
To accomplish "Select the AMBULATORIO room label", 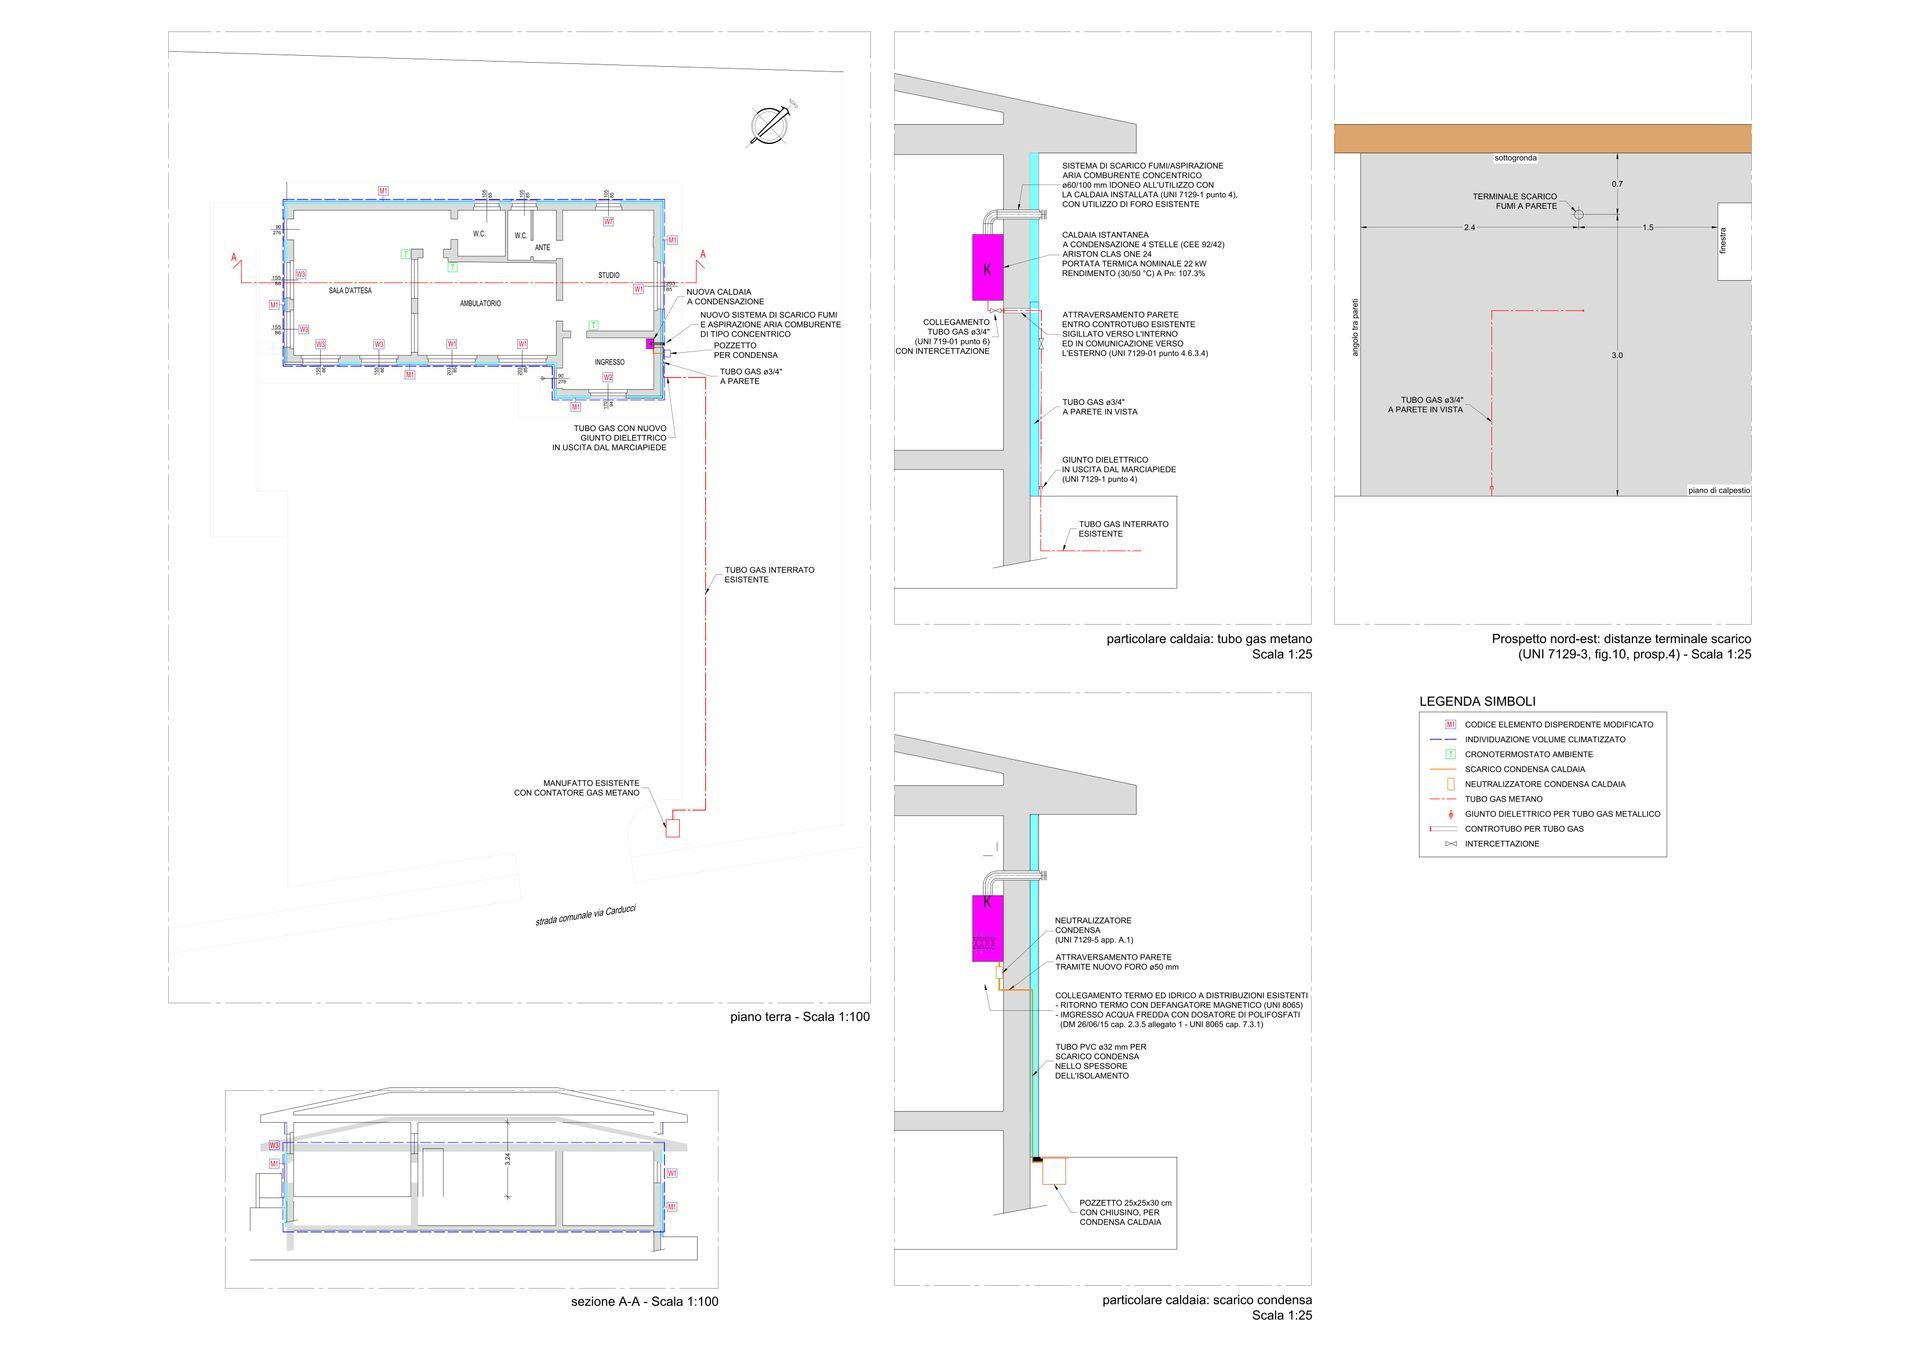I will [x=480, y=303].
